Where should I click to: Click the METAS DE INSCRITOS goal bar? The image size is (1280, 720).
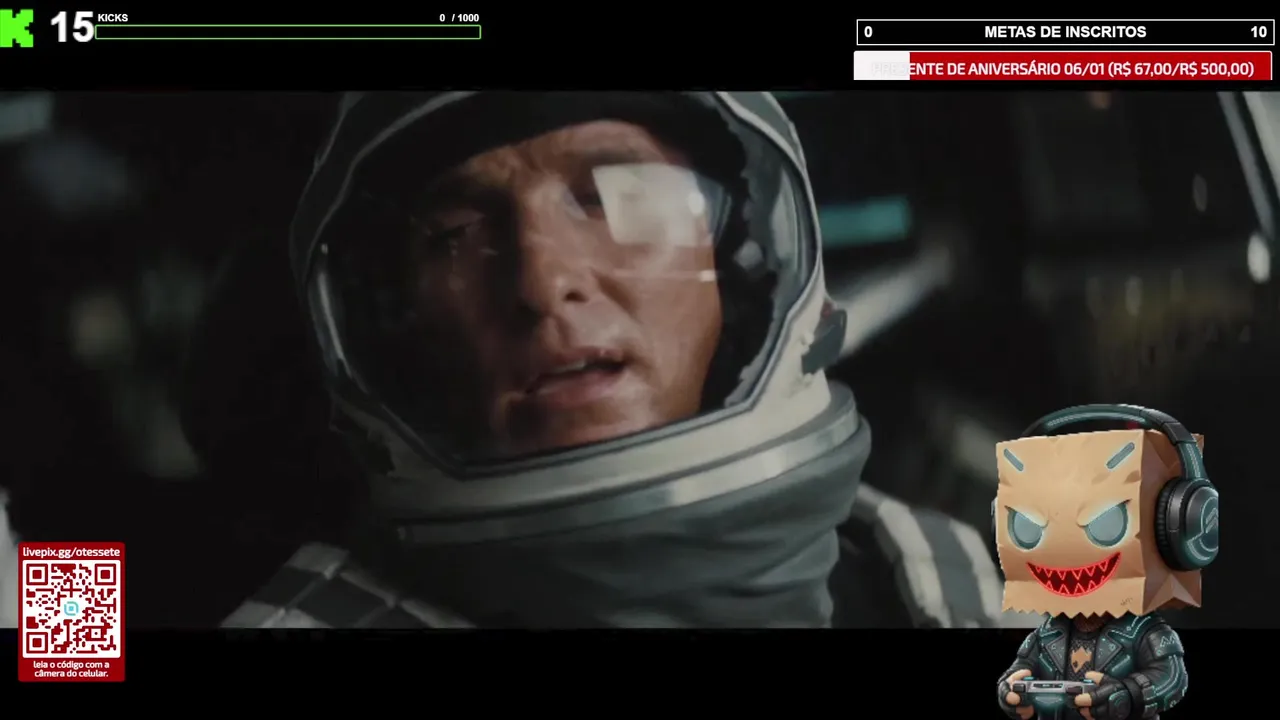click(1064, 32)
